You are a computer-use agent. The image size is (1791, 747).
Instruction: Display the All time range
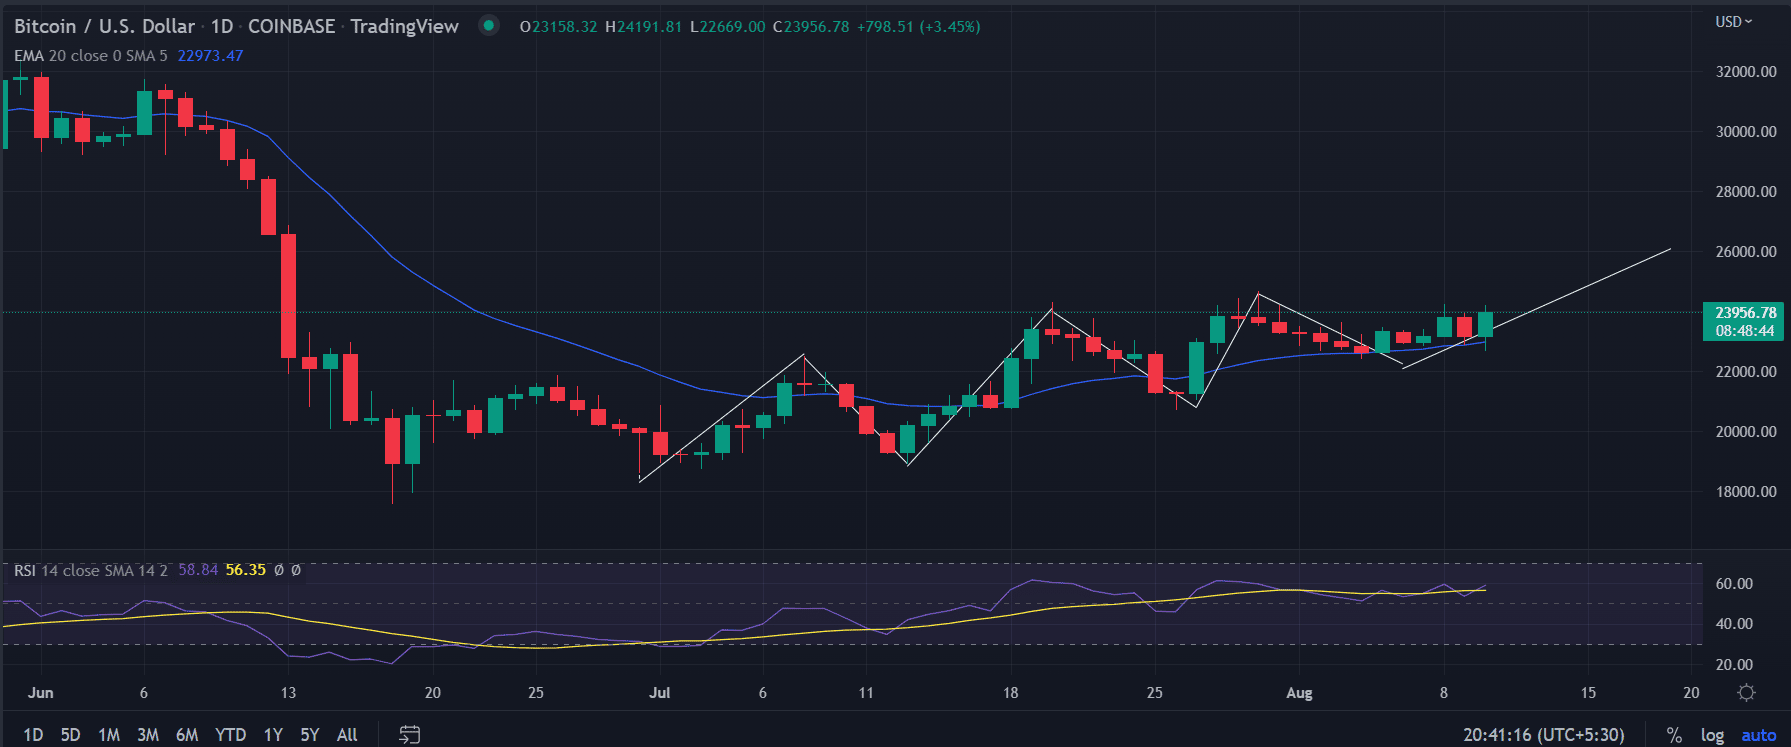click(x=347, y=735)
